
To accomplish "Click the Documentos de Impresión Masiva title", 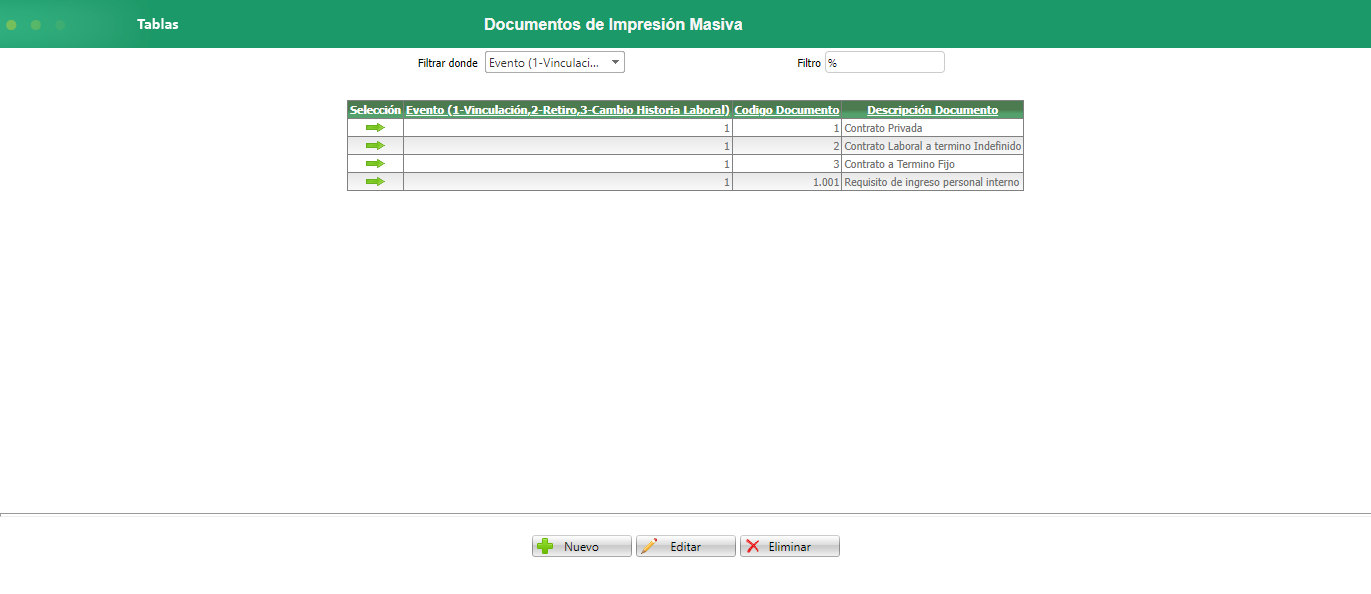I will (x=613, y=24).
